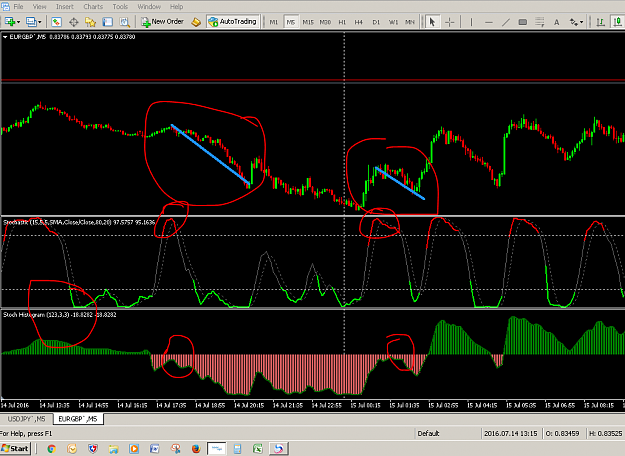Open Word from taskbar
Viewport: 625px width, 456px height.
[154, 449]
